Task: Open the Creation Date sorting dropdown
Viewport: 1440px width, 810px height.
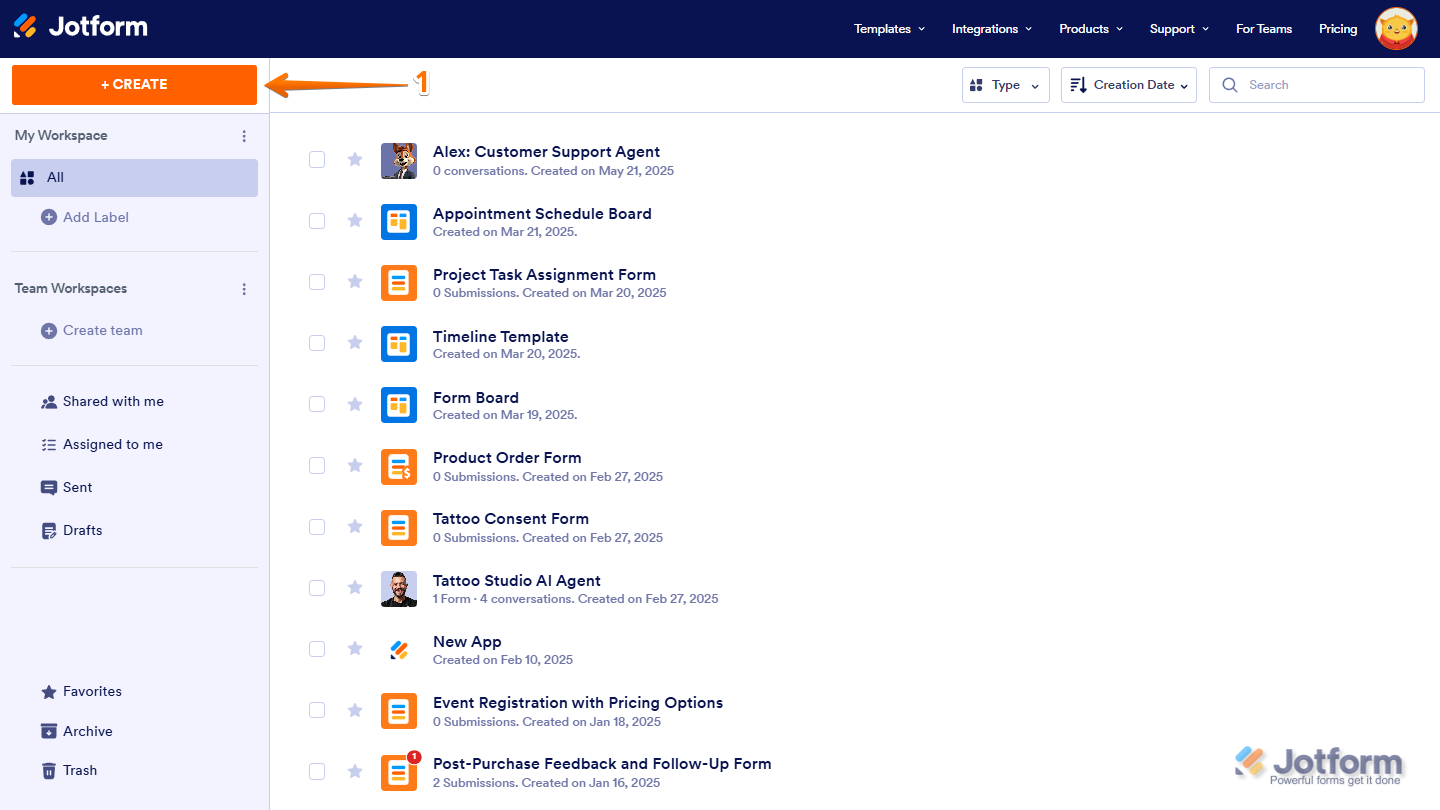Action: click(x=1128, y=85)
